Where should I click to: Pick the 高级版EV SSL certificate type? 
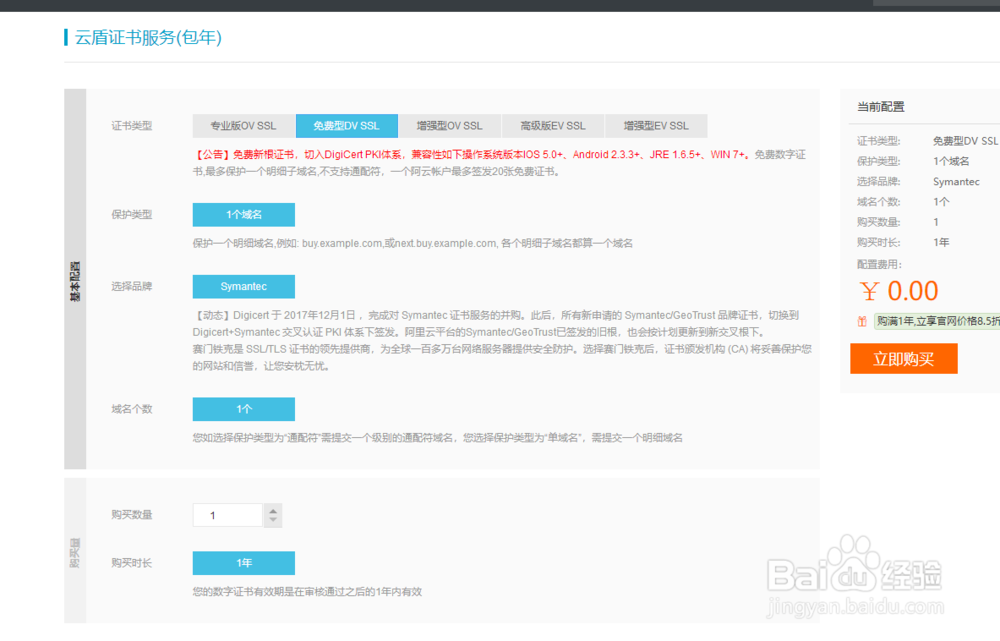553,126
